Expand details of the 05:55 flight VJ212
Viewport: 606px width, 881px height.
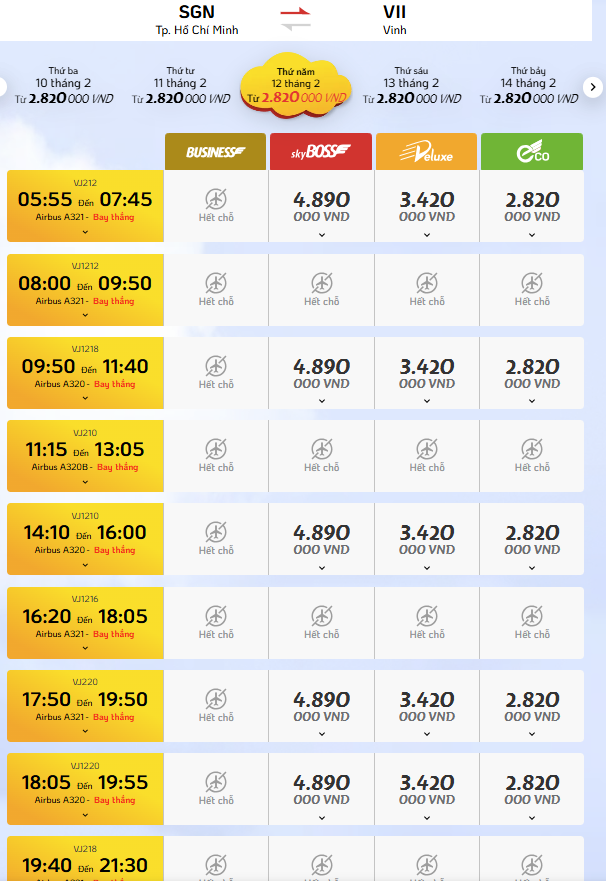[x=85, y=232]
